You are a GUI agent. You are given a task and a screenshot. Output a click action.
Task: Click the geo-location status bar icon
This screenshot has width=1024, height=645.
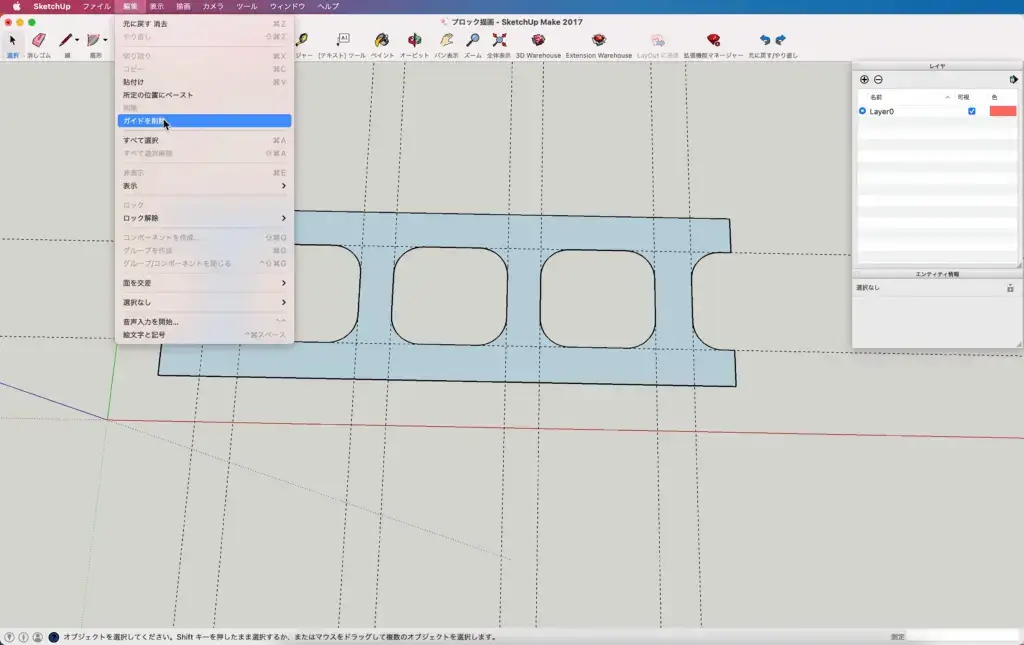(9, 637)
